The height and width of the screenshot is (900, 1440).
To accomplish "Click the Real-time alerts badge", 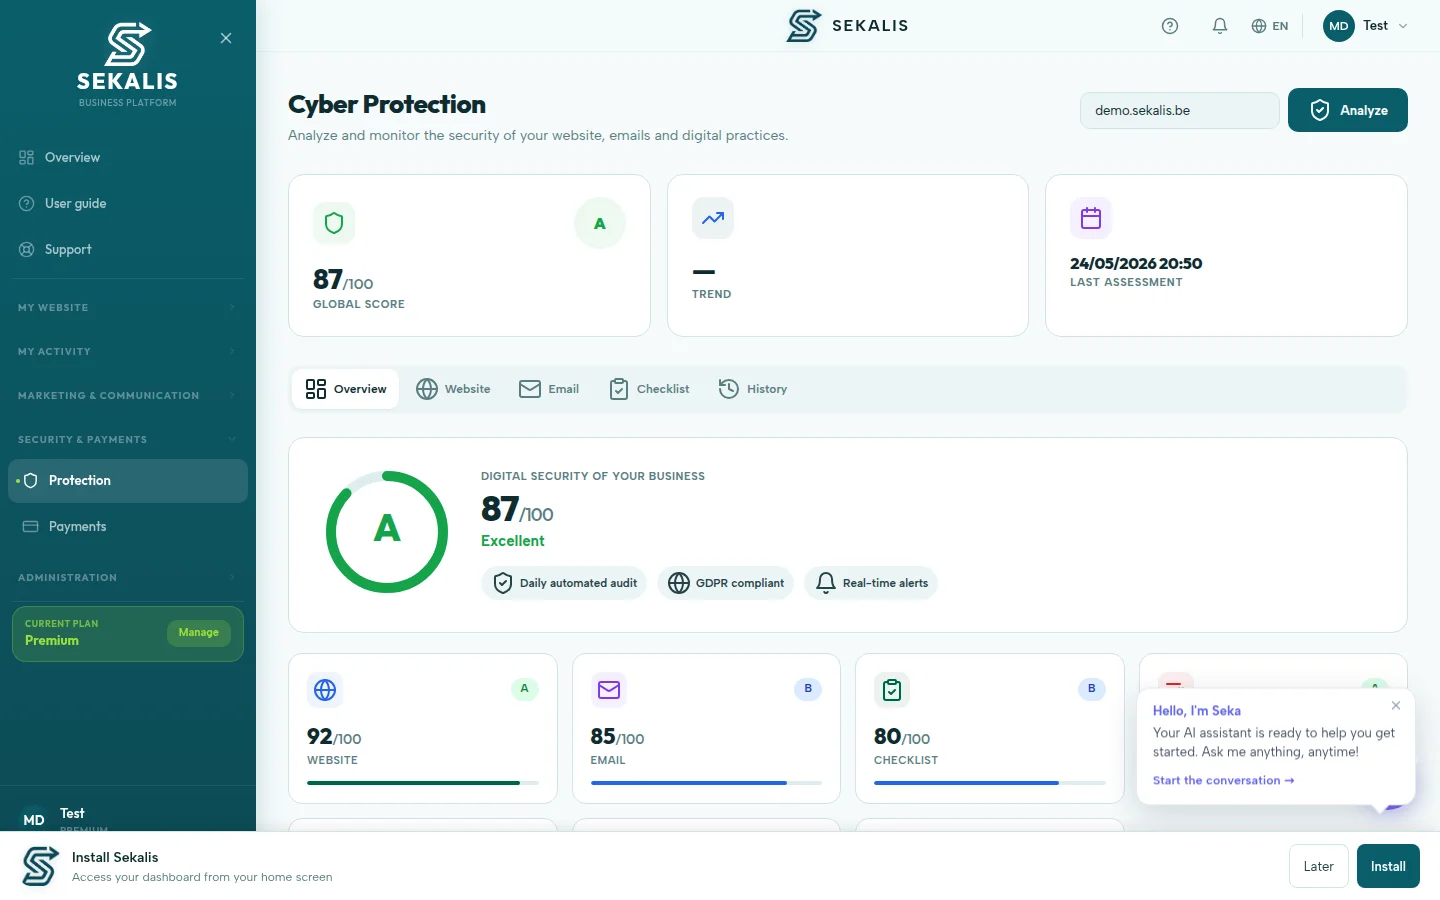I will (x=871, y=583).
